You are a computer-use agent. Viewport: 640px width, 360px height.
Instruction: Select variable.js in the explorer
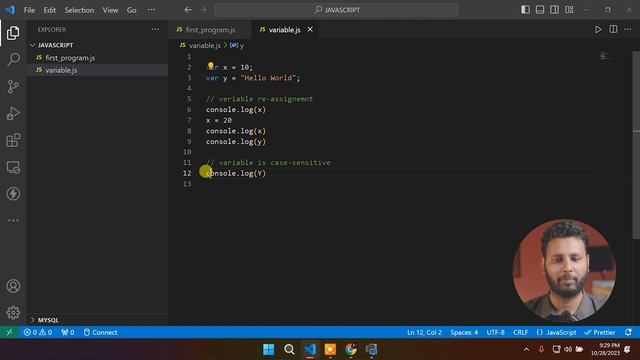point(98,70)
